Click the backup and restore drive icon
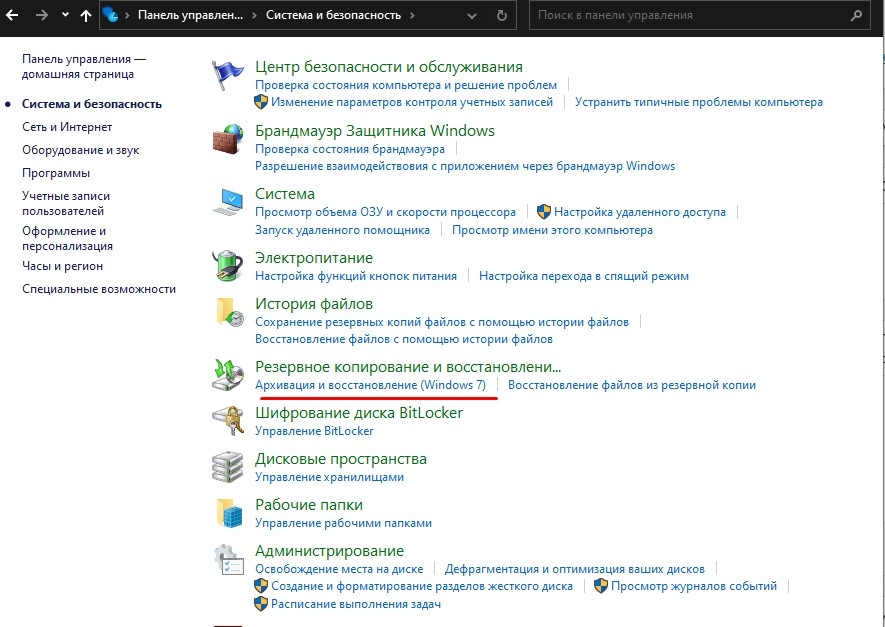Image resolution: width=885 pixels, height=627 pixels. click(229, 375)
